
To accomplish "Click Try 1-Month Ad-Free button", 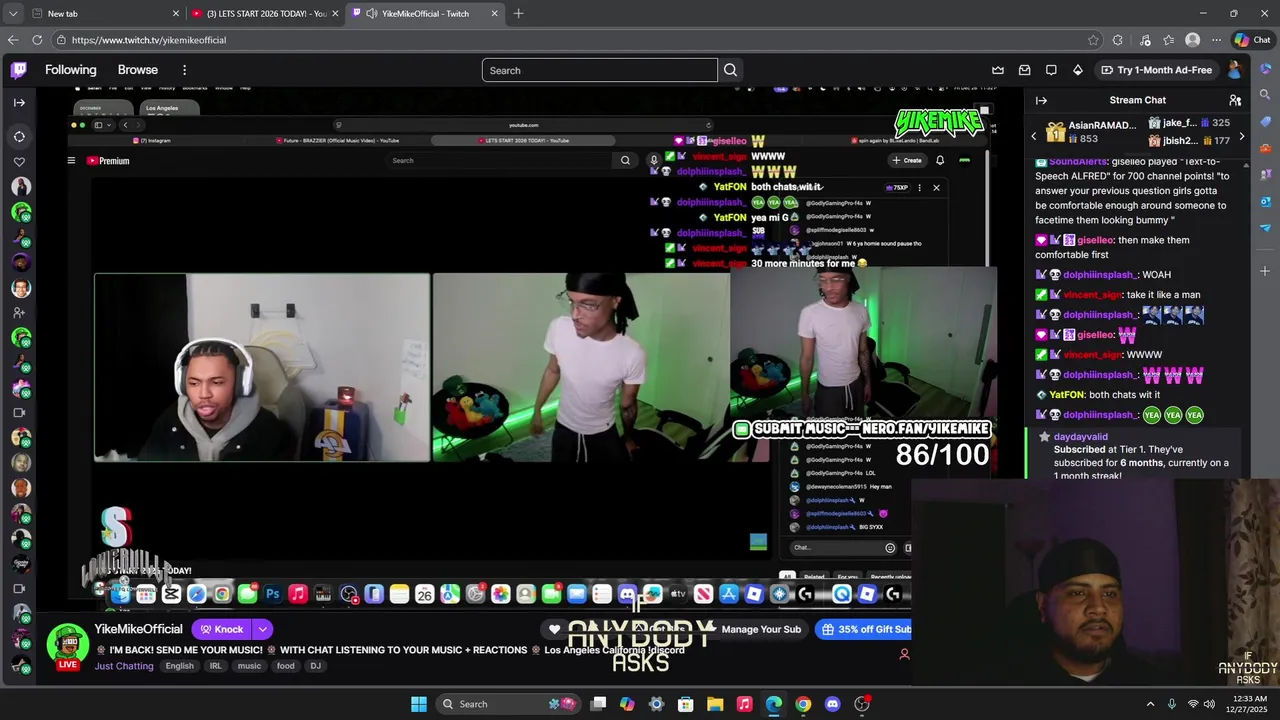I will 1156,70.
